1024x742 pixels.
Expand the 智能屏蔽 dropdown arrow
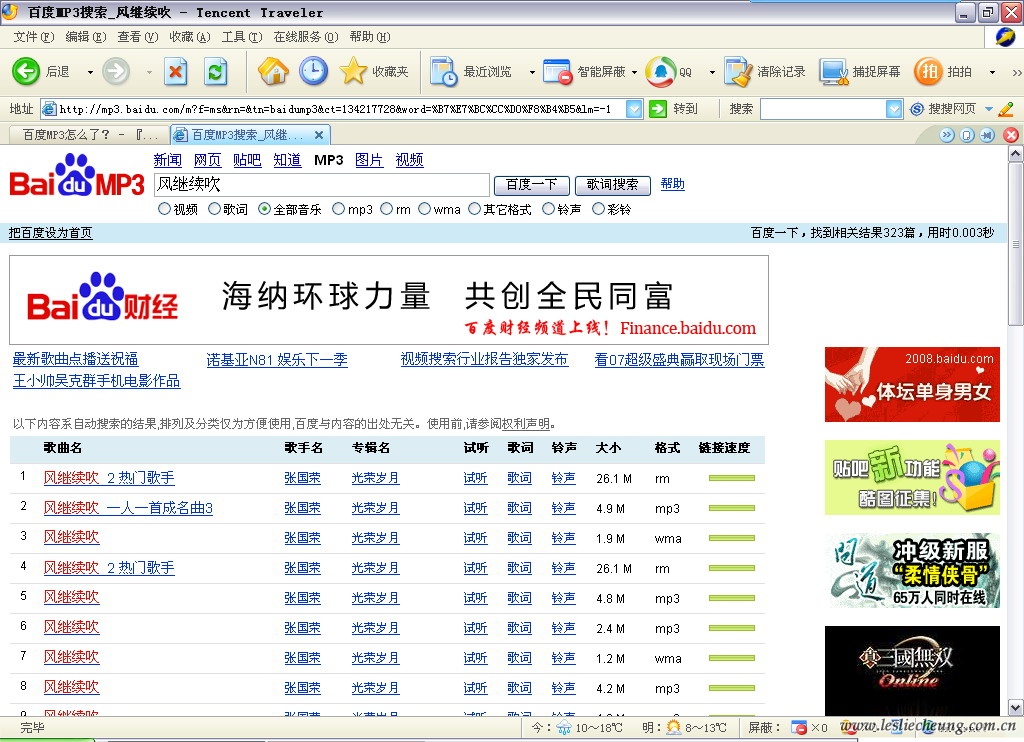633,72
